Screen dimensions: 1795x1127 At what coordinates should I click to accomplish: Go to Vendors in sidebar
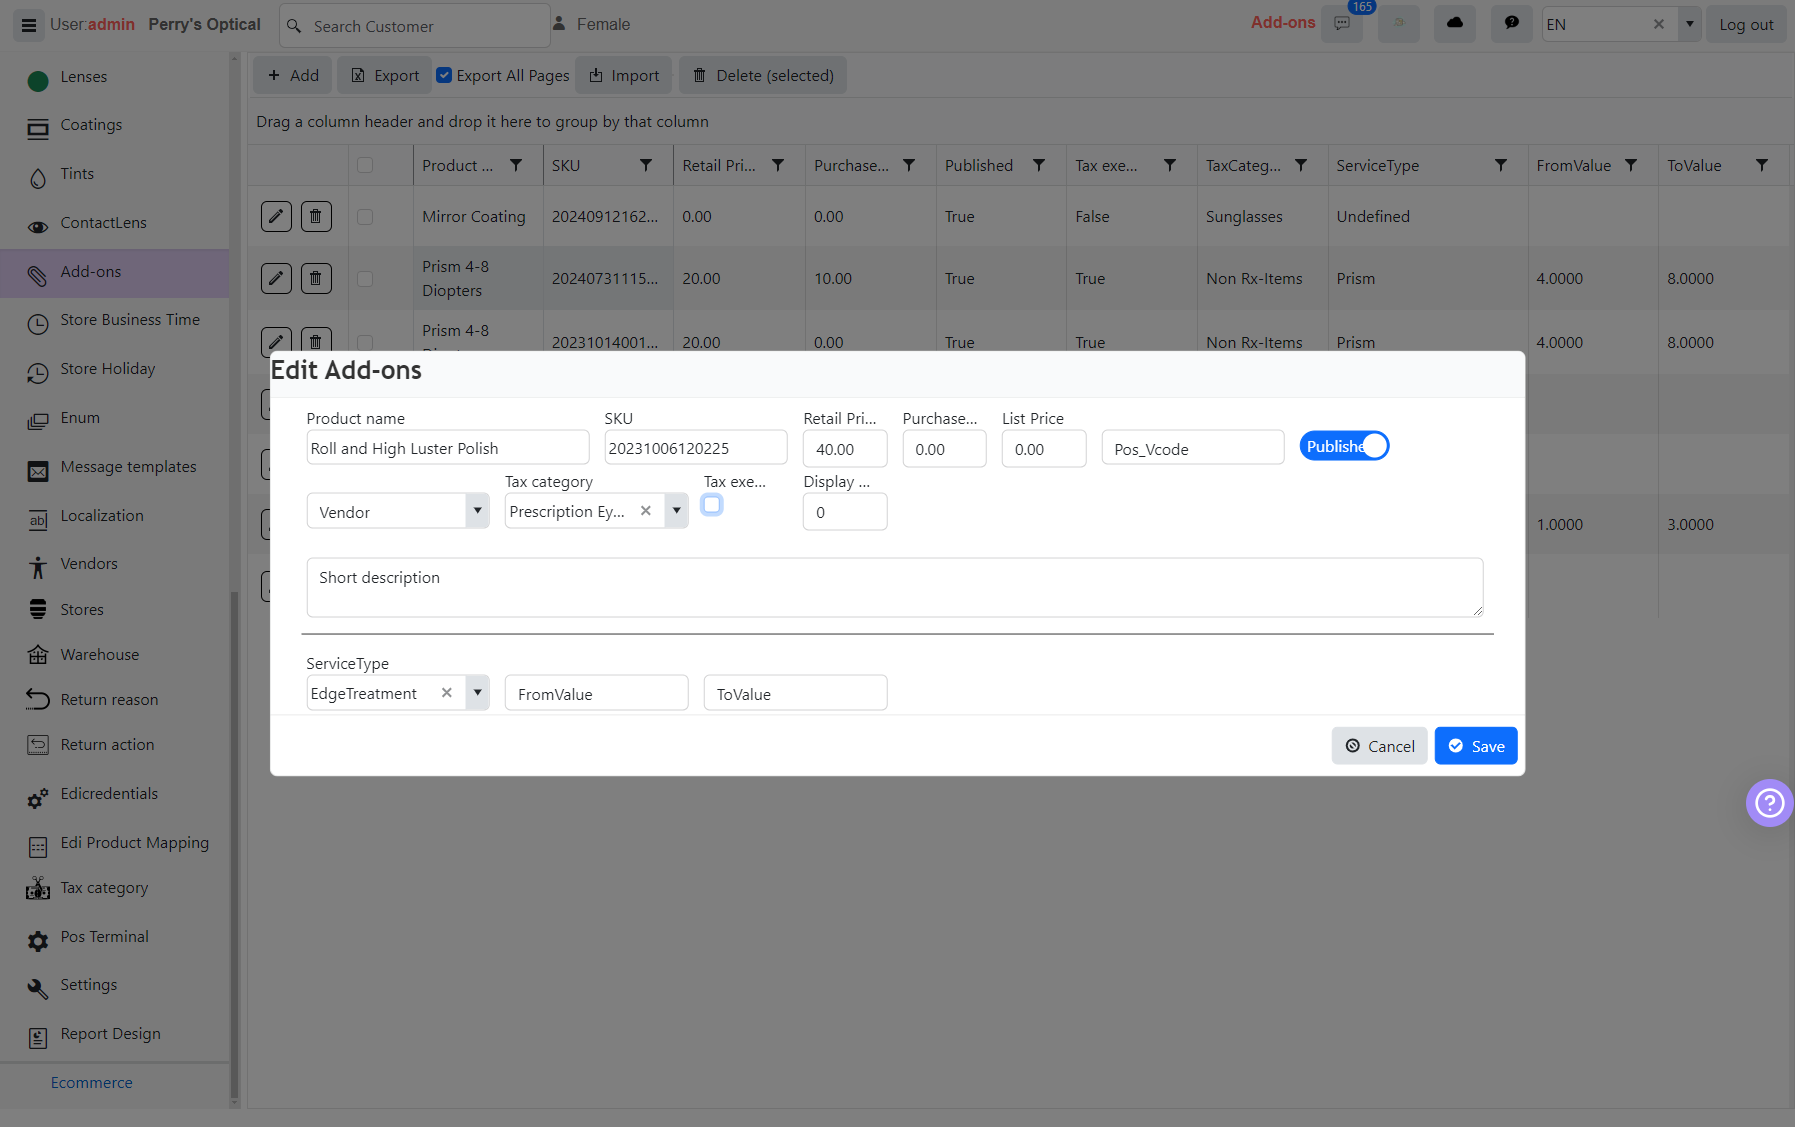tap(89, 564)
